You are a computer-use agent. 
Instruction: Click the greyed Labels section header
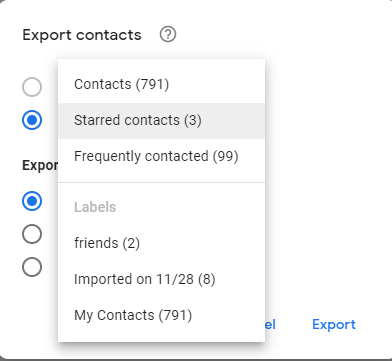coord(95,207)
